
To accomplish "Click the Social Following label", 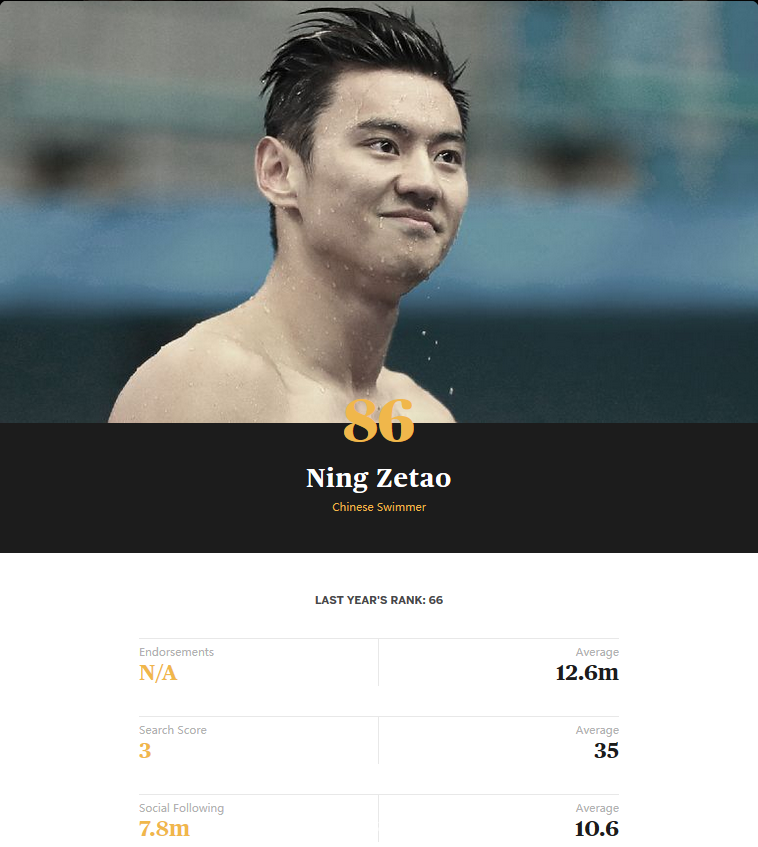I will click(181, 808).
